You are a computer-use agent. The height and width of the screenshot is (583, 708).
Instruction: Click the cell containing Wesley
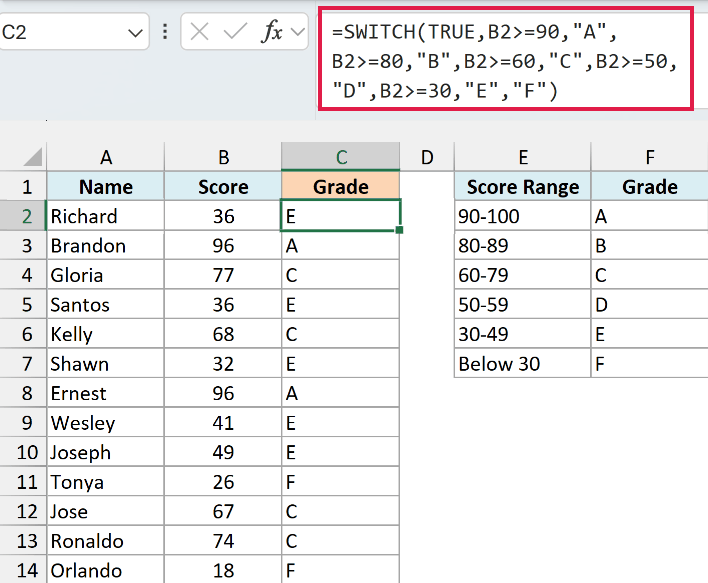click(x=106, y=423)
